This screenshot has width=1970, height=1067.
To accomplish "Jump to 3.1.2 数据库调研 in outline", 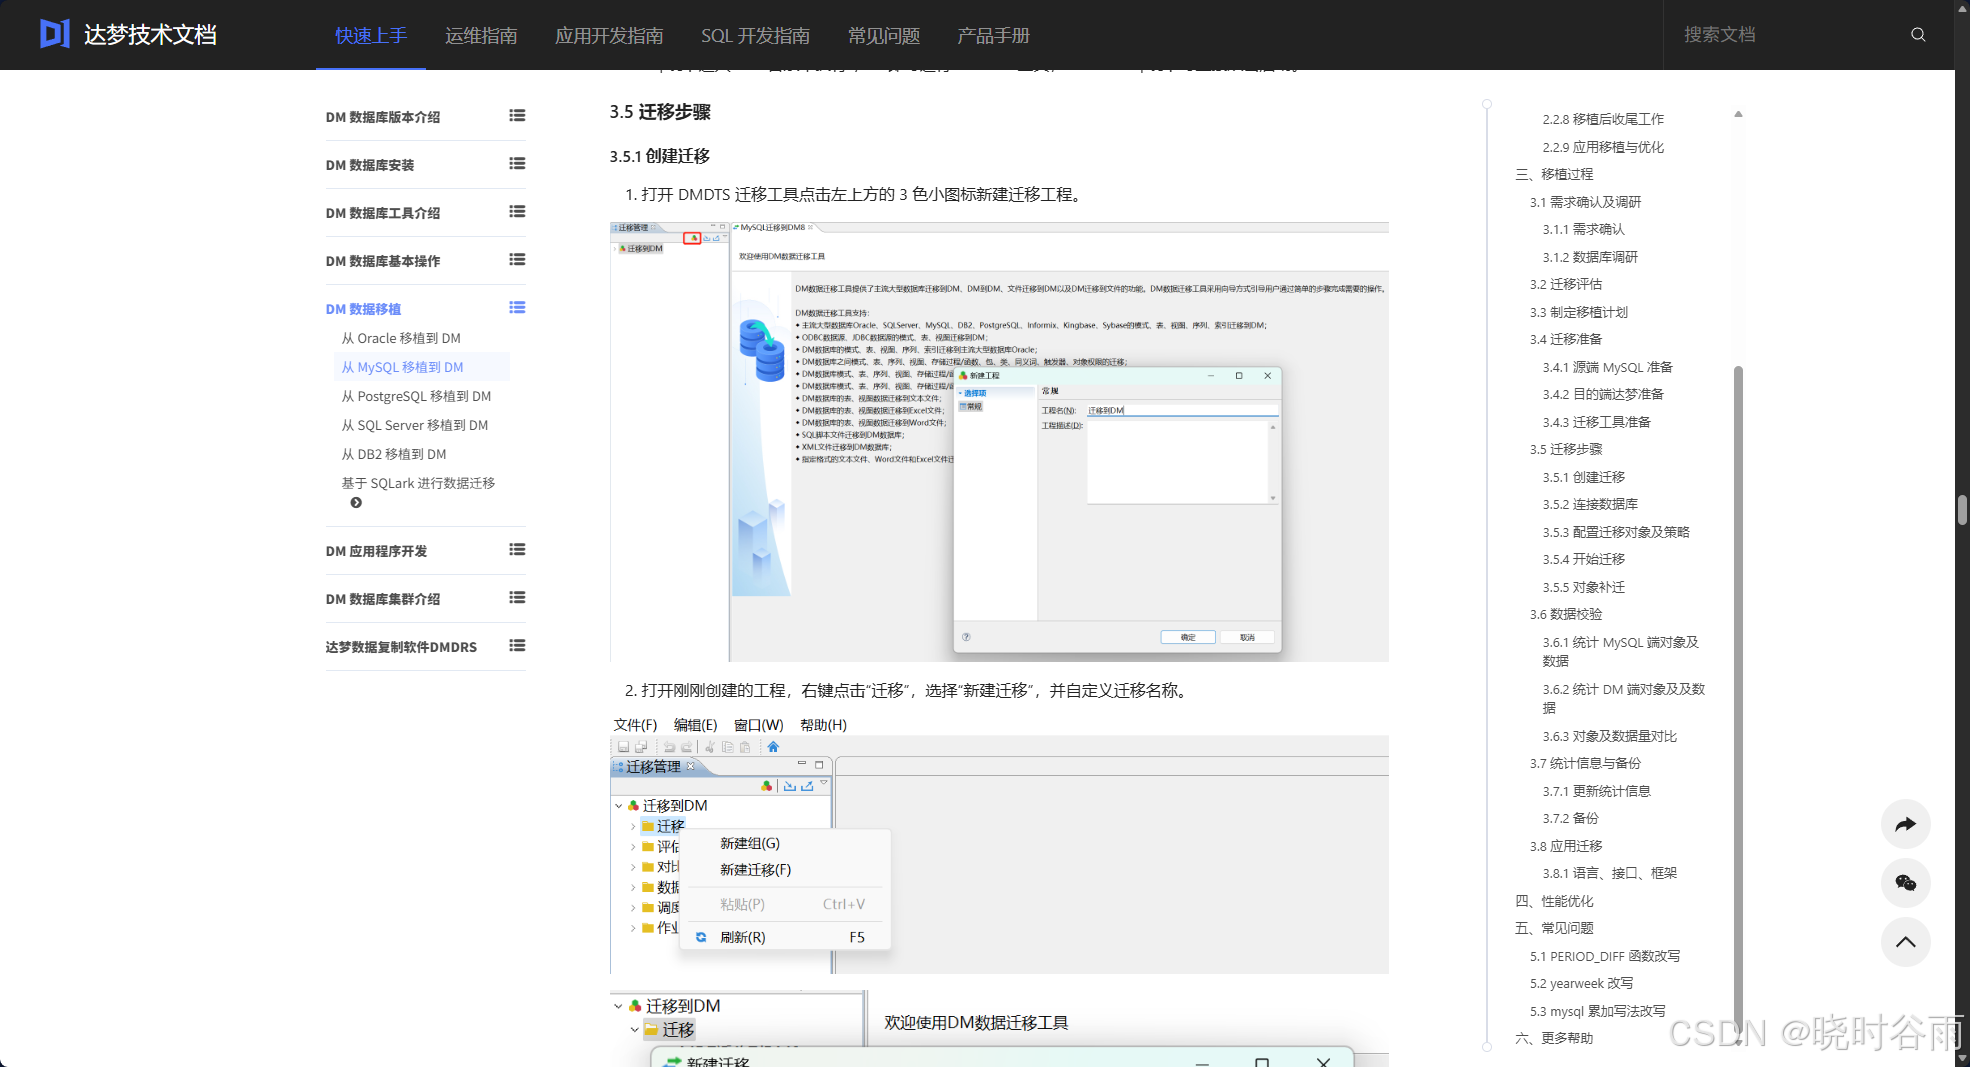I will 1590,258.
